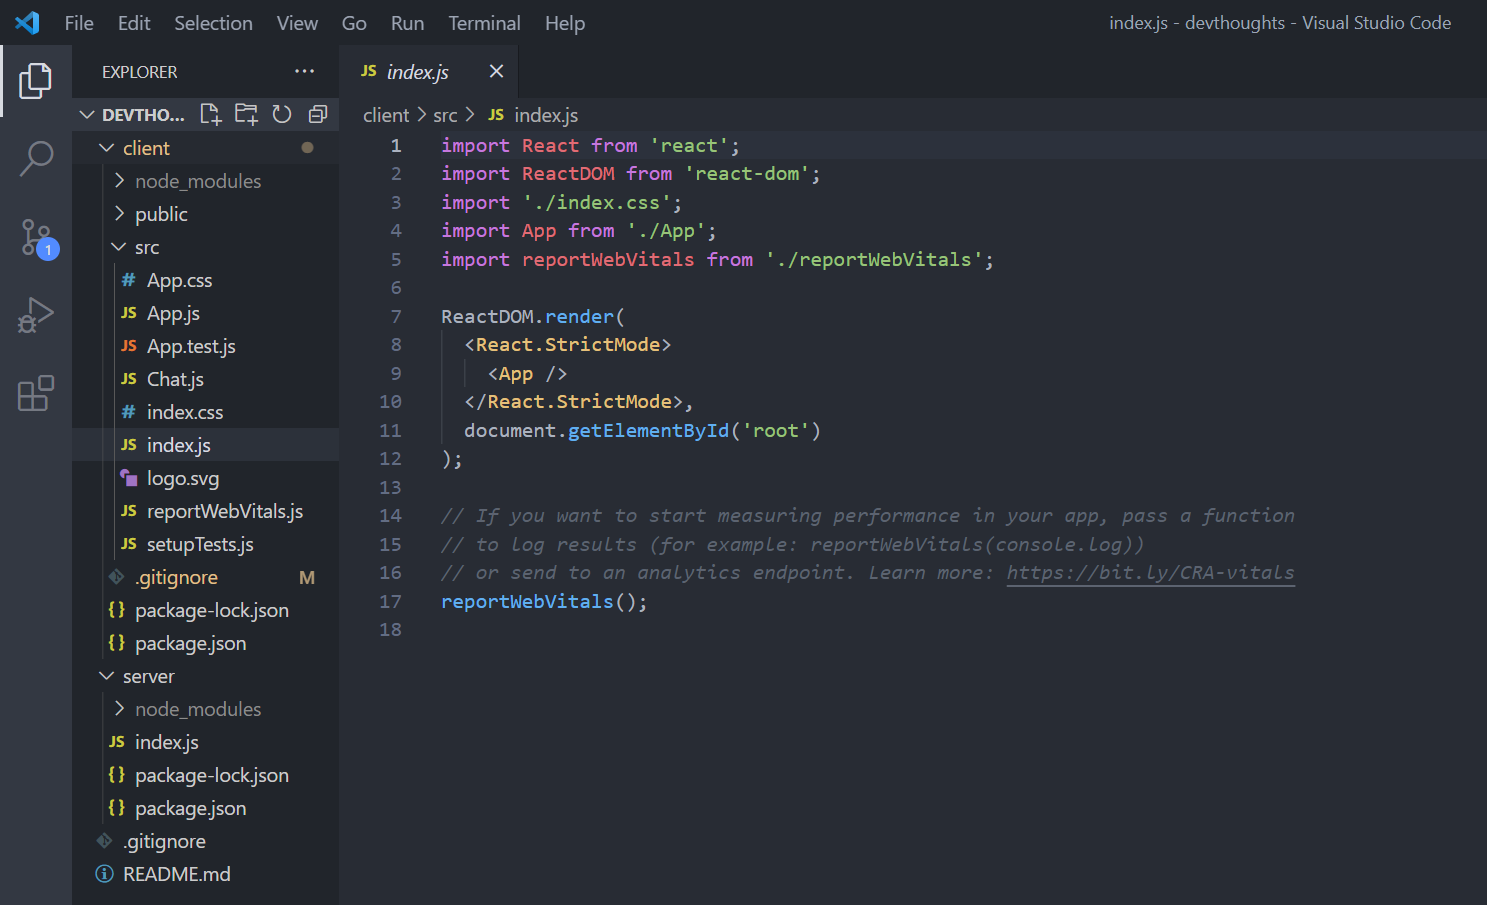This screenshot has width=1487, height=905.
Task: Open the Search view icon
Action: (x=36, y=159)
